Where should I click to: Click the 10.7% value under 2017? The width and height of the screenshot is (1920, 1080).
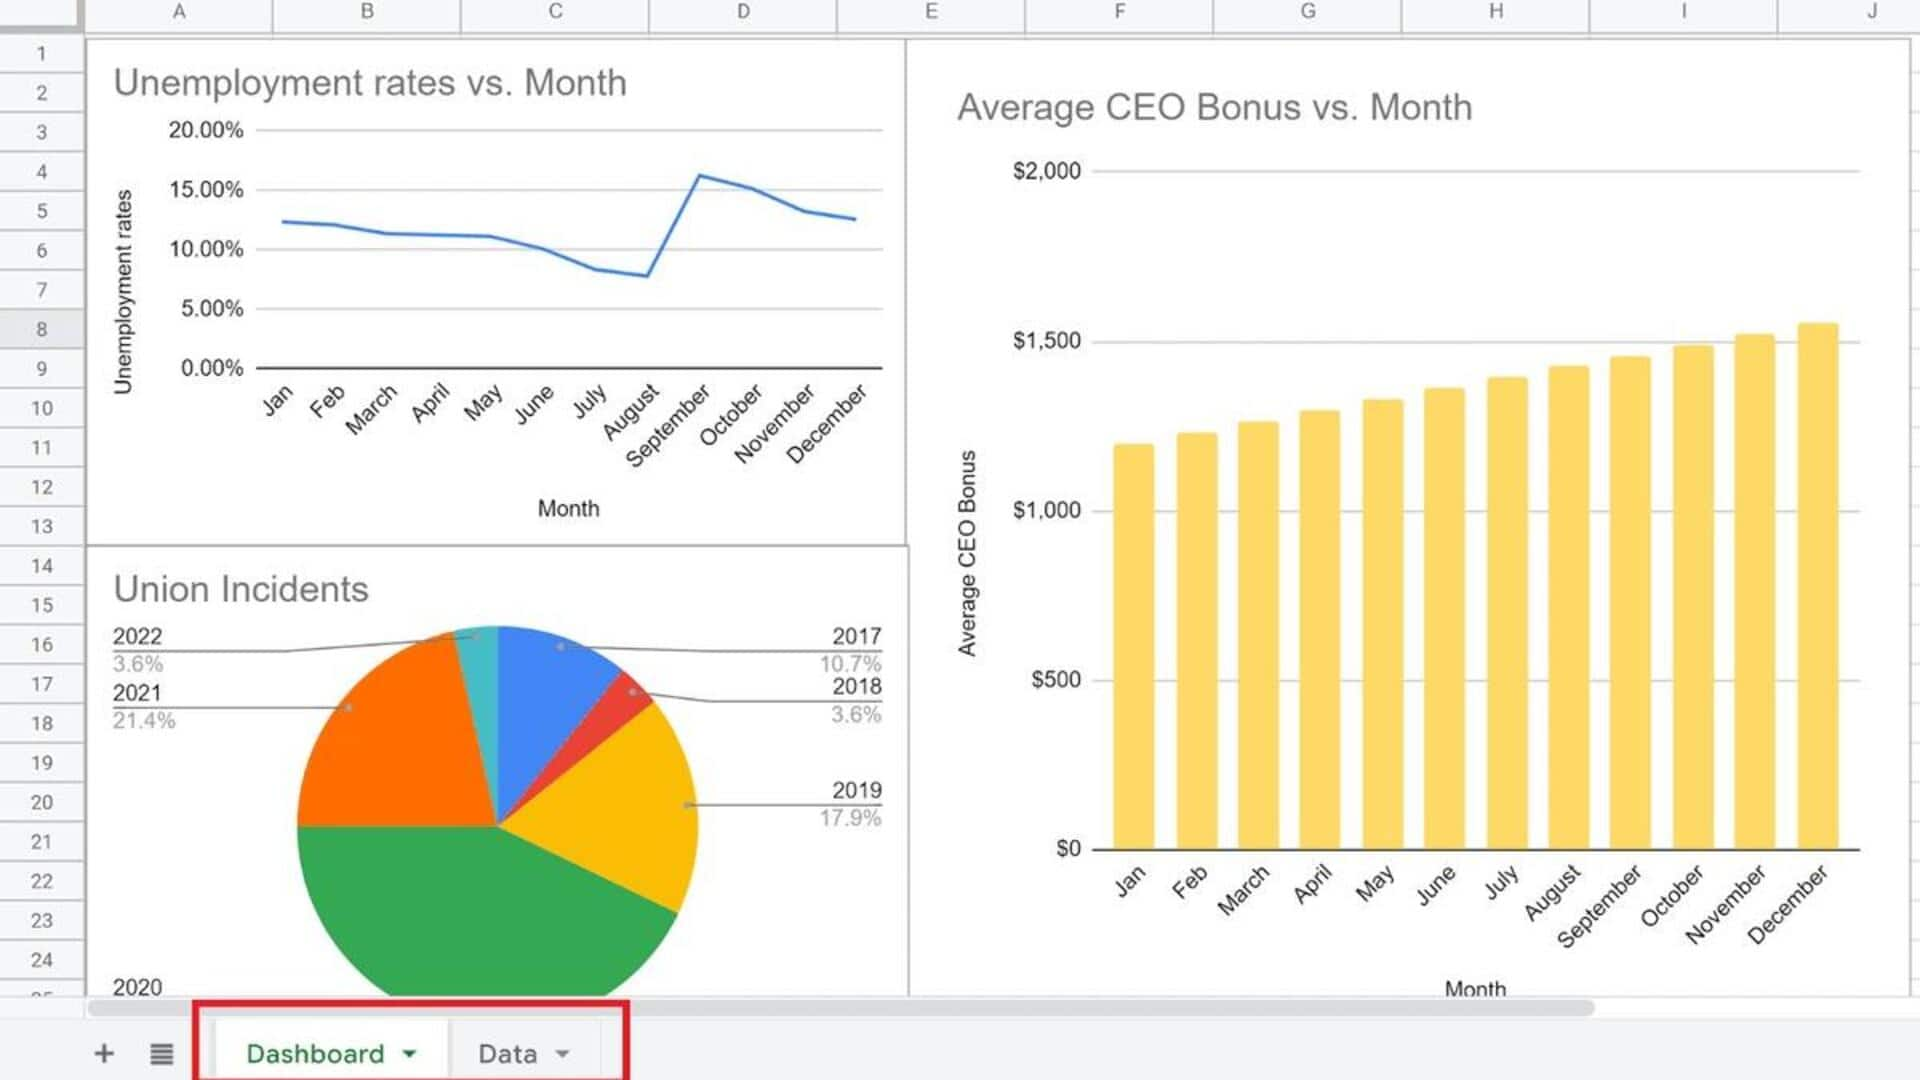point(851,663)
